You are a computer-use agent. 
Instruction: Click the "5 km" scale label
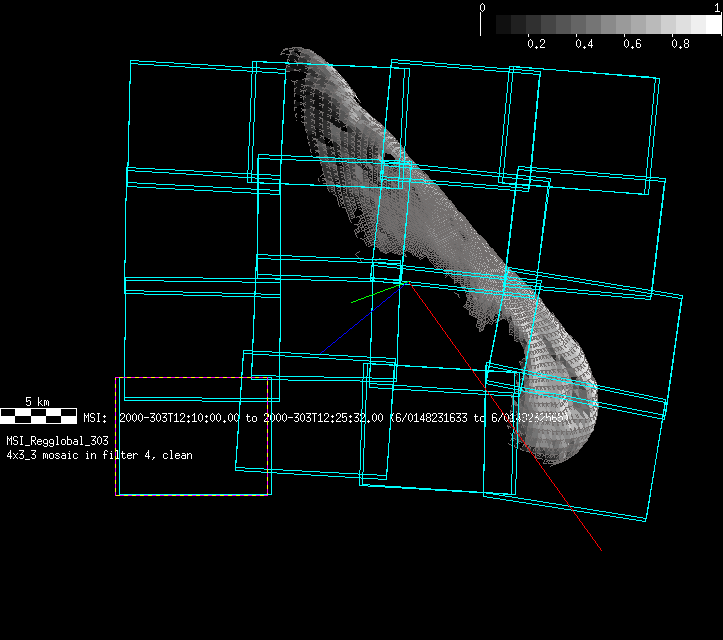38,401
